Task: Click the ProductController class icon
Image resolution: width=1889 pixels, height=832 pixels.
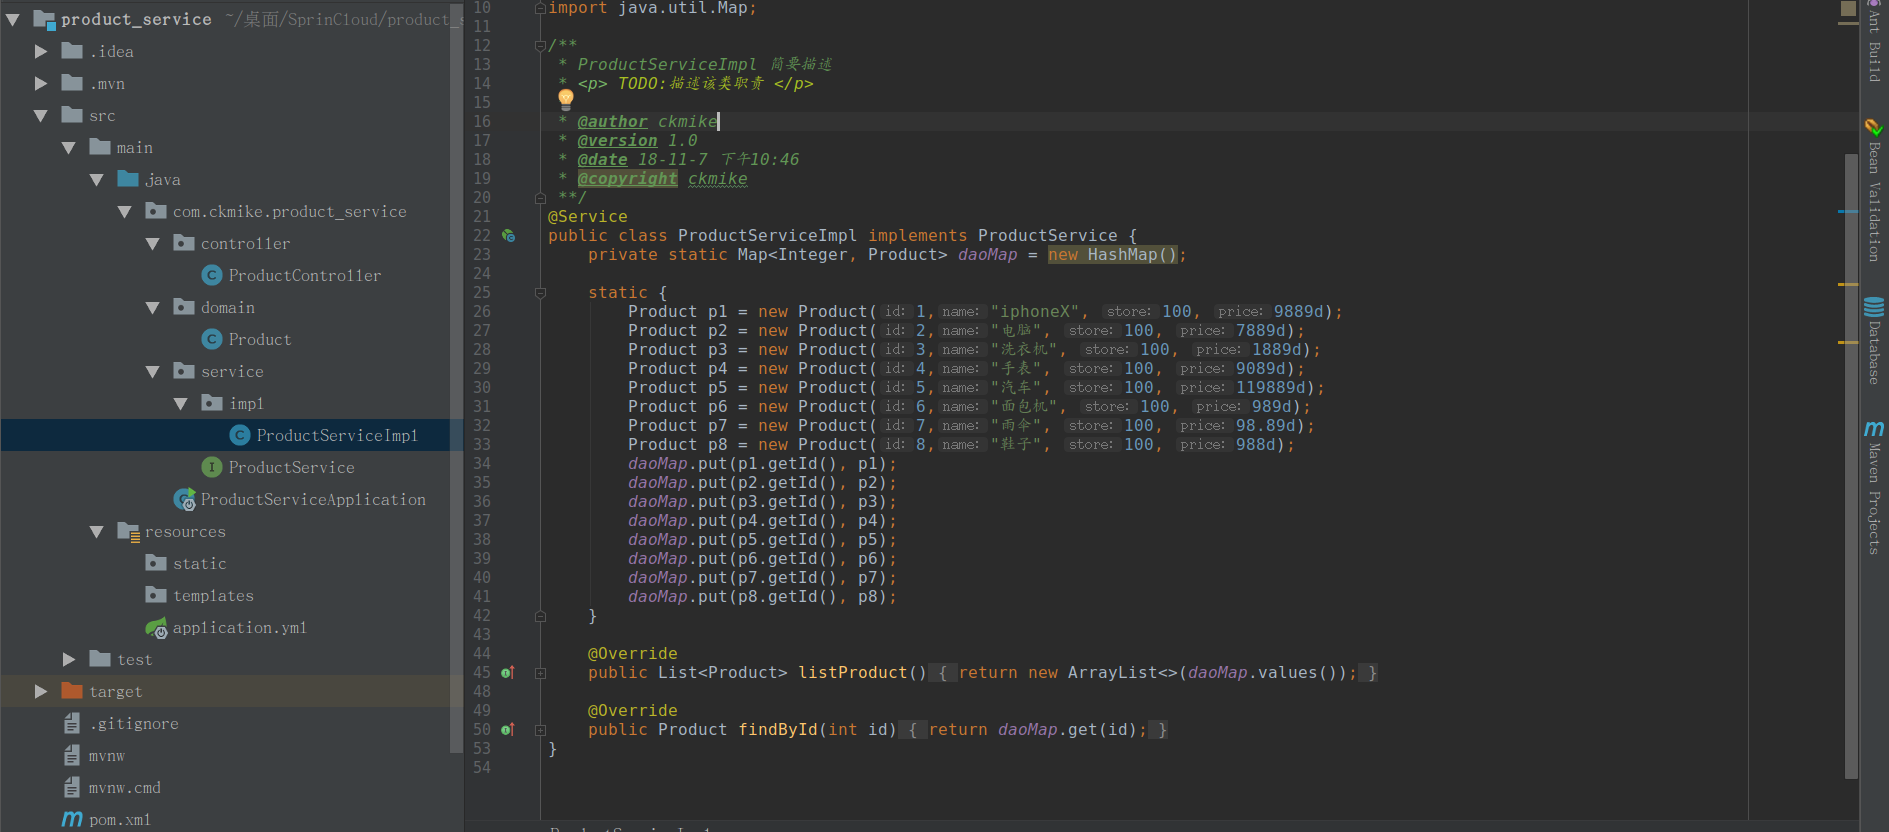Action: [x=212, y=275]
